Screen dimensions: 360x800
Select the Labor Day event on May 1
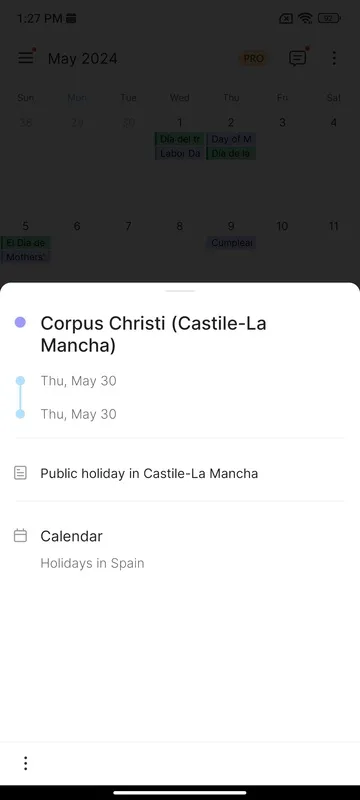pyautogui.click(x=179, y=154)
